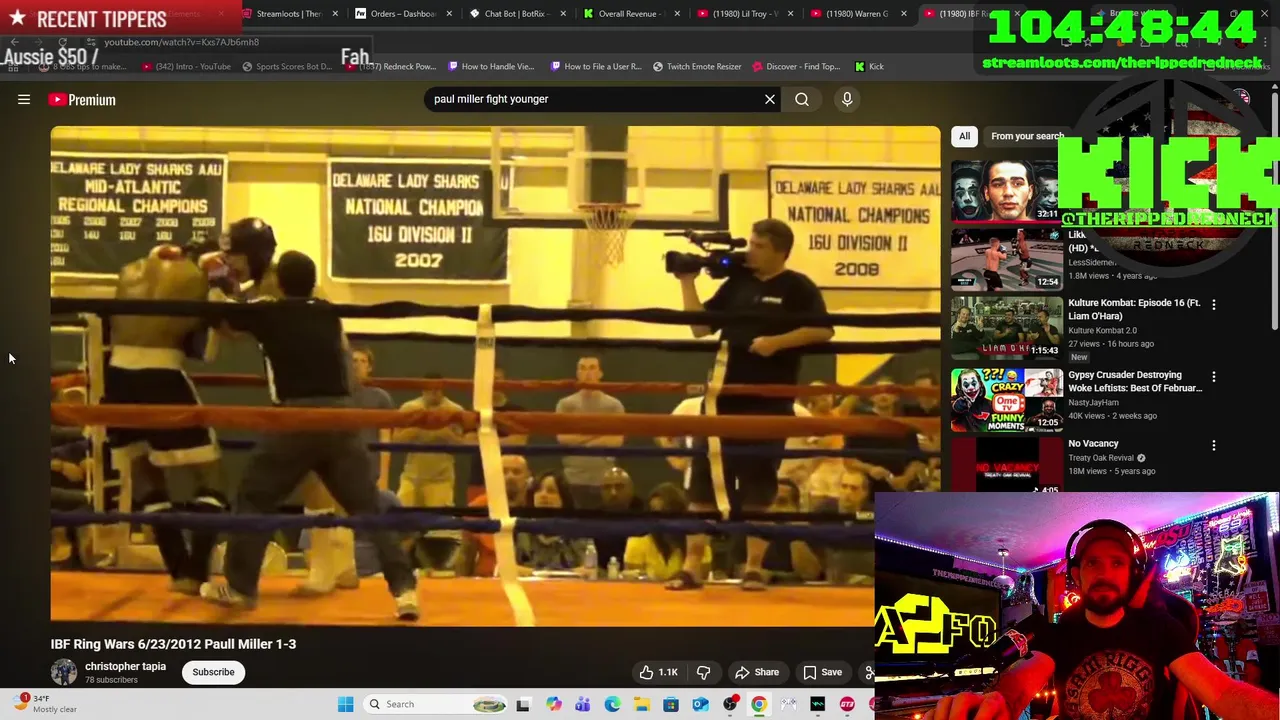Open Outlook from the taskbar
Image resolution: width=1280 pixels, height=720 pixels.
pos(700,704)
